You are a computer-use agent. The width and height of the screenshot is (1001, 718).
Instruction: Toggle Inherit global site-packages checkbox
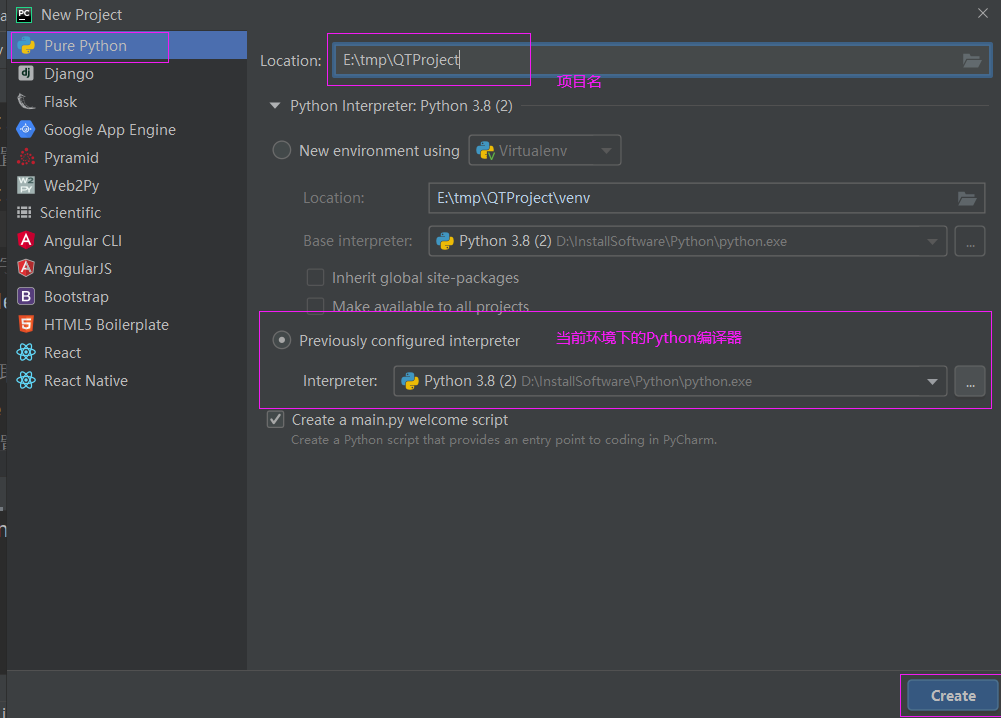pyautogui.click(x=315, y=278)
